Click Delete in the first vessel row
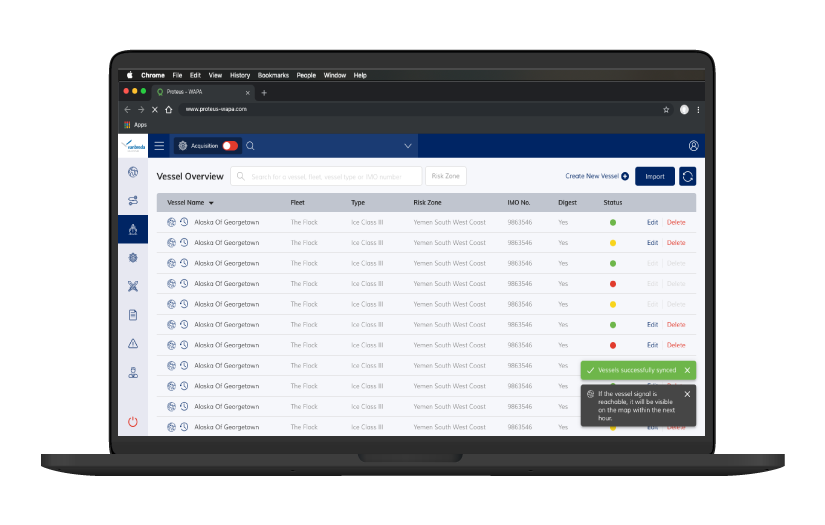This screenshot has width=825, height=525. coord(676,223)
